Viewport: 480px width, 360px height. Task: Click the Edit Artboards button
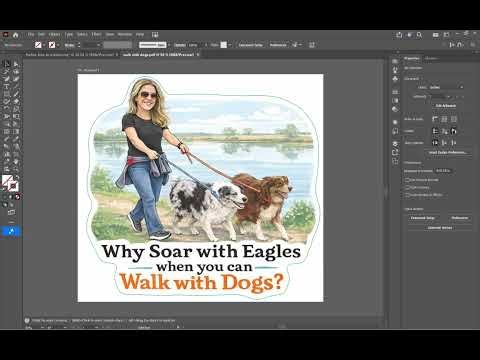(x=446, y=106)
